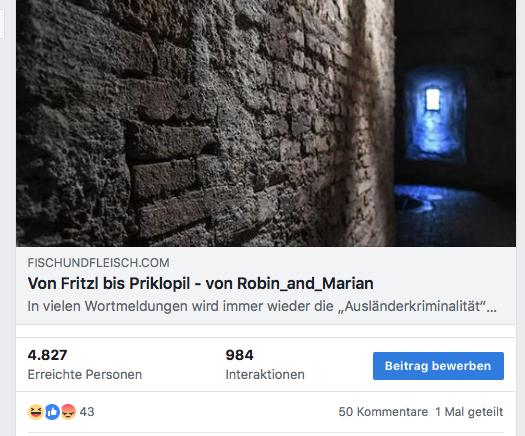Open the list of 43 reactions
The width and height of the screenshot is (525, 436).
tap(87, 412)
